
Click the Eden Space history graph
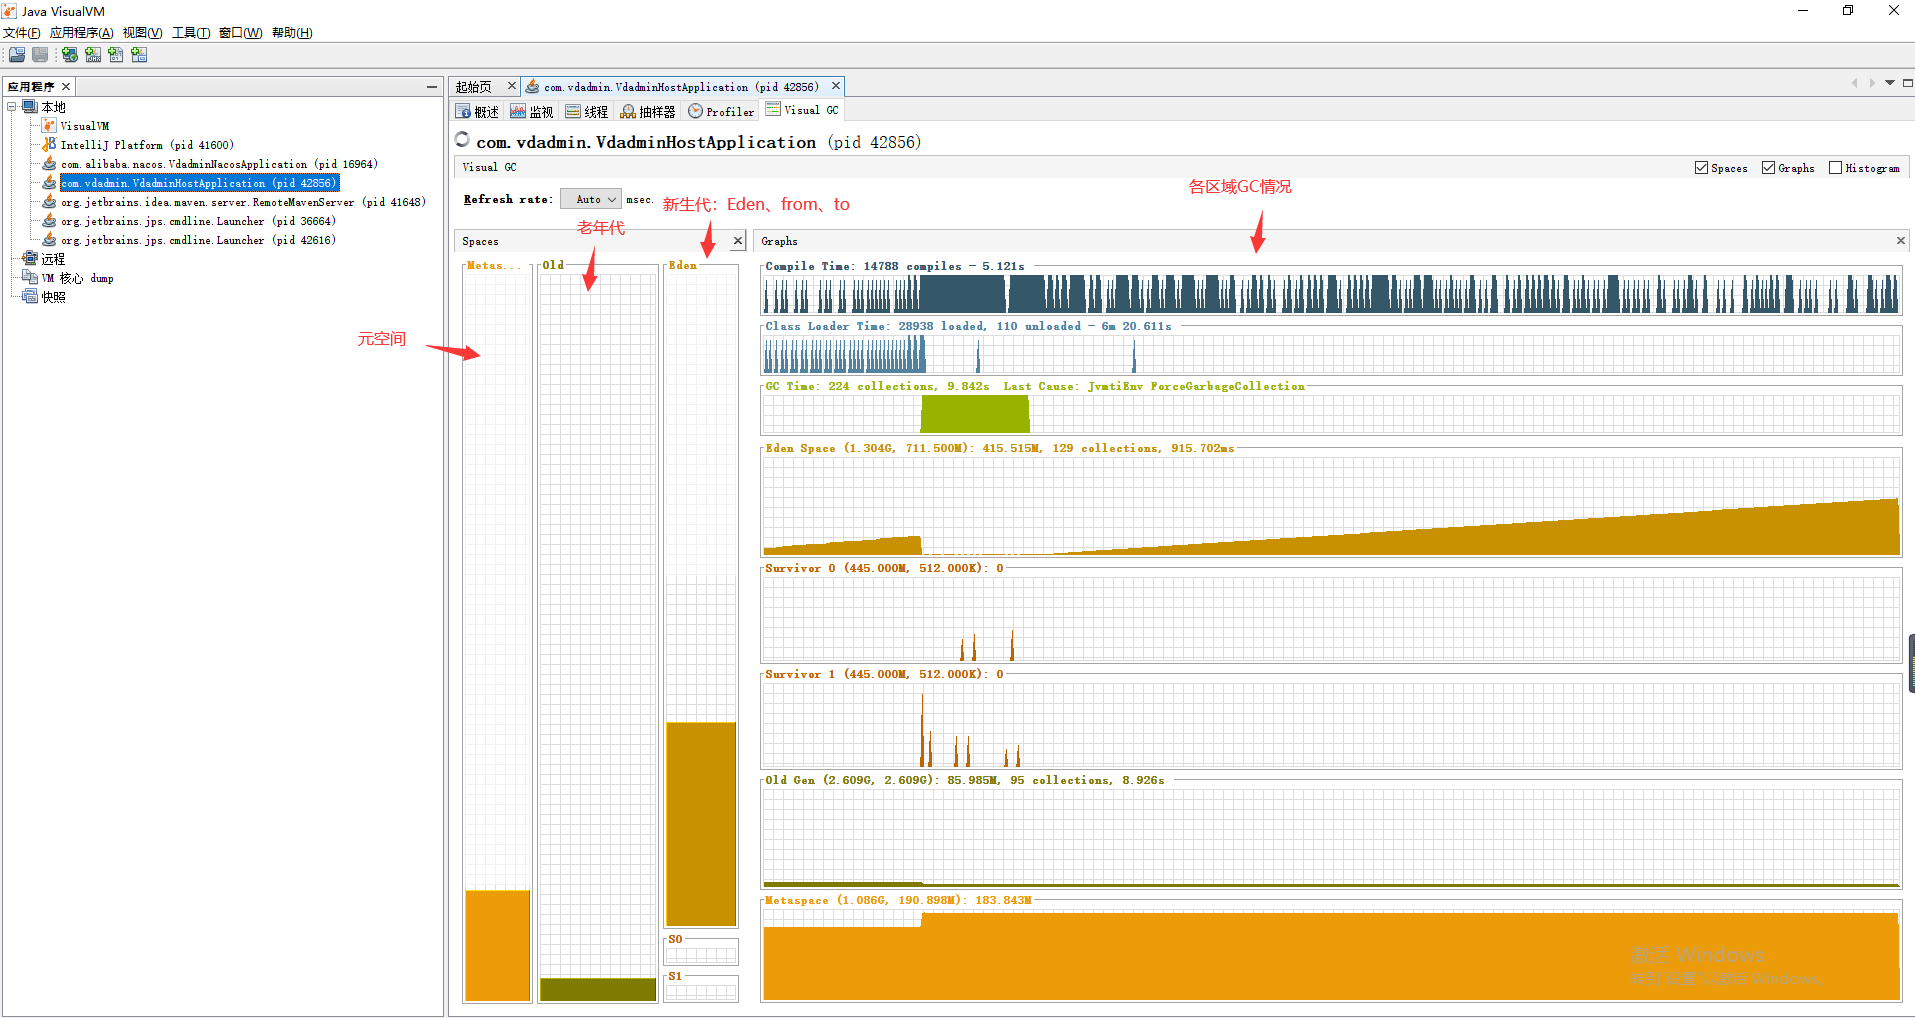pyautogui.click(x=1331, y=506)
